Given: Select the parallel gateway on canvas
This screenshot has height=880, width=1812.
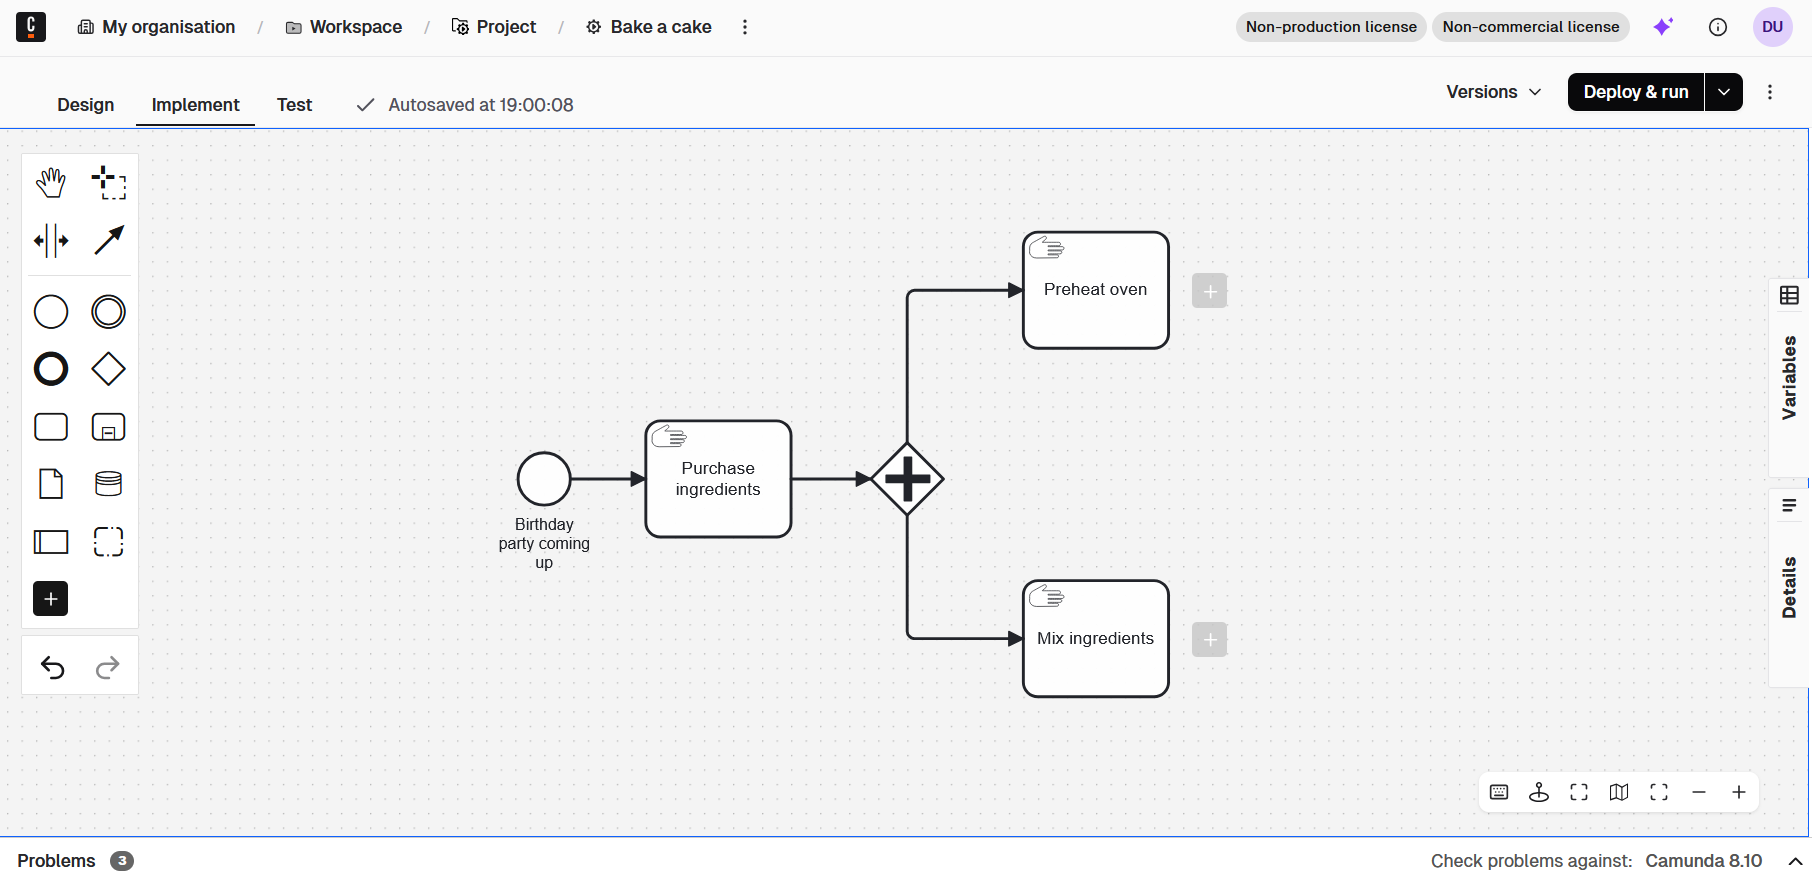Looking at the screenshot, I should click(x=907, y=479).
